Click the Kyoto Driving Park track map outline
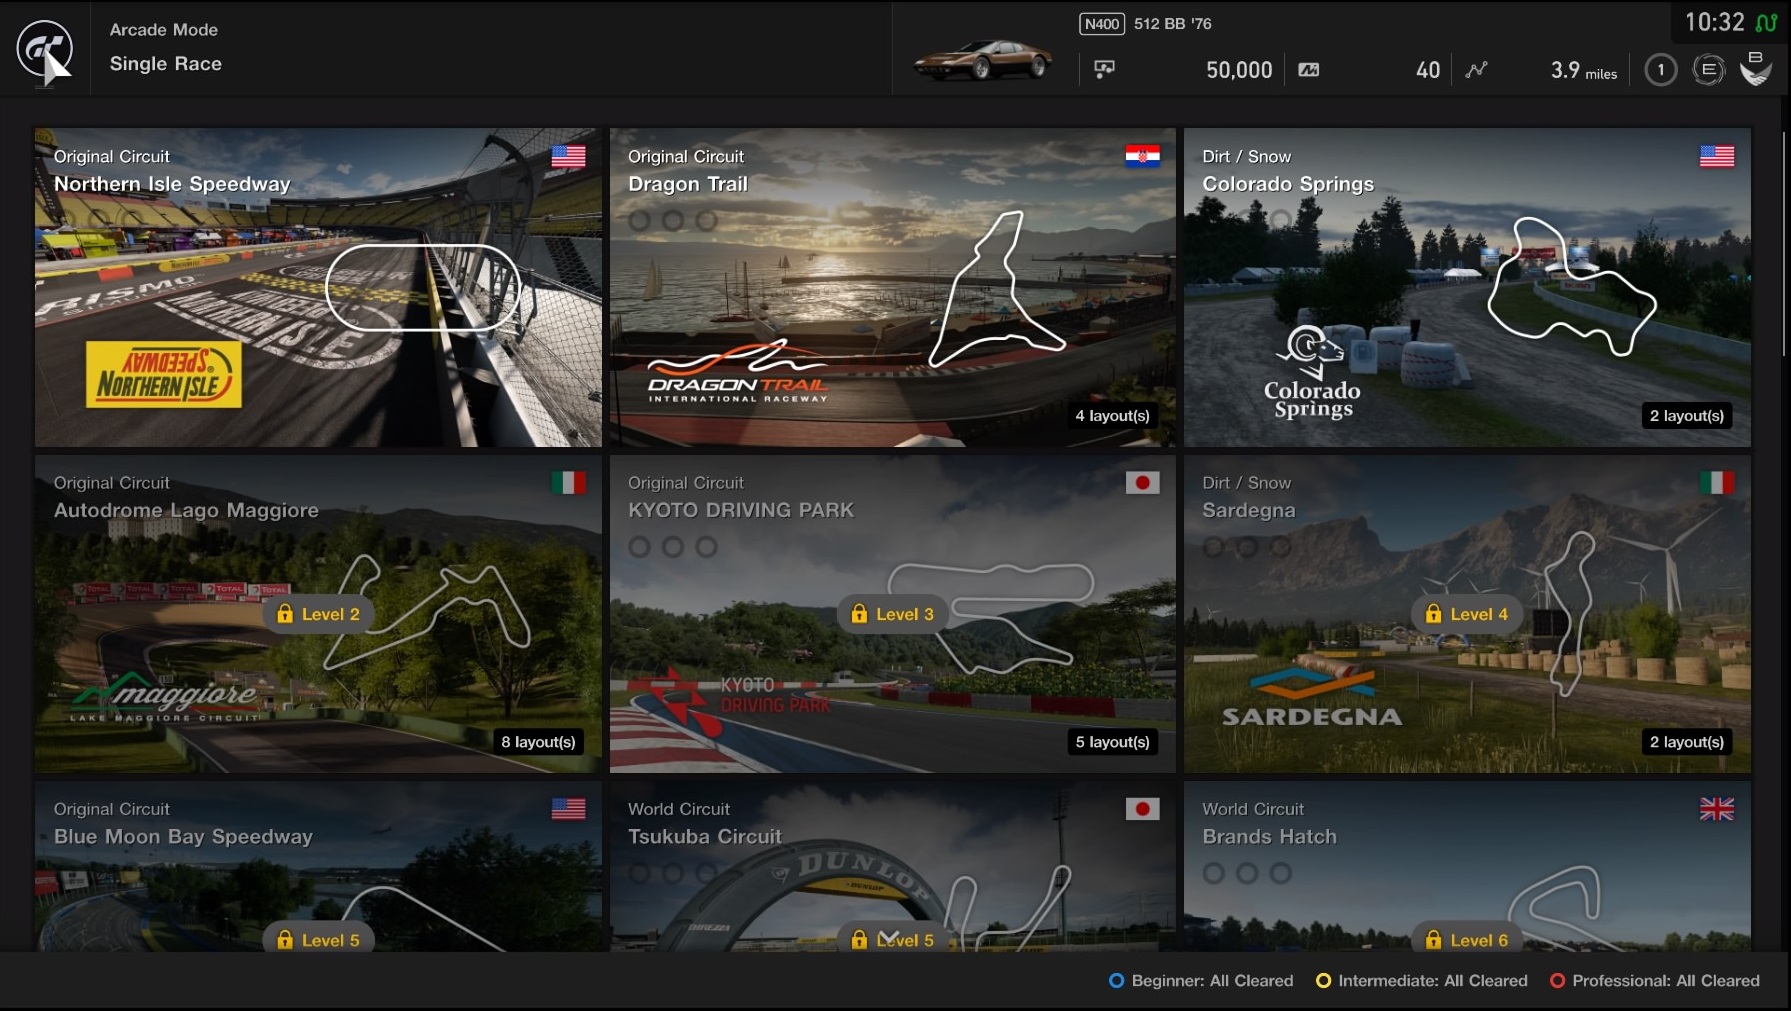The height and width of the screenshot is (1011, 1791). [991, 617]
